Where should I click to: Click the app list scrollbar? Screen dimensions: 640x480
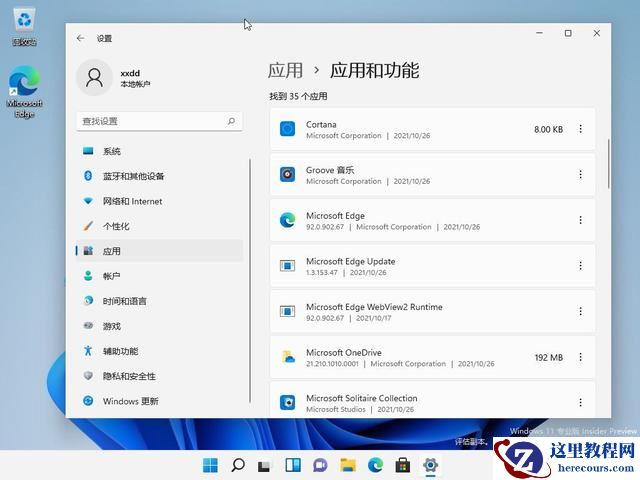tap(609, 163)
